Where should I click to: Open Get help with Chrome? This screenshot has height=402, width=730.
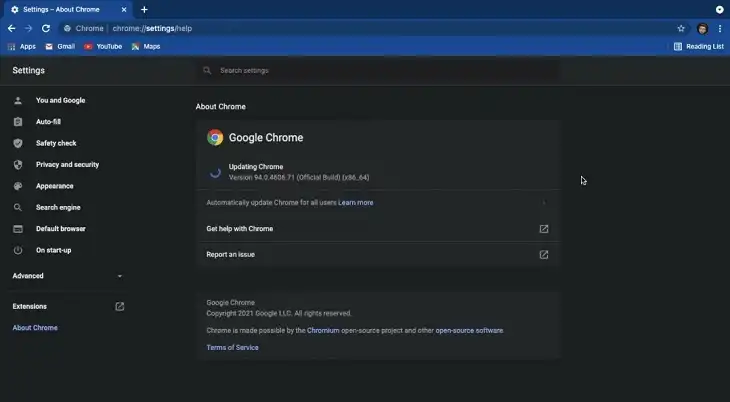378,229
